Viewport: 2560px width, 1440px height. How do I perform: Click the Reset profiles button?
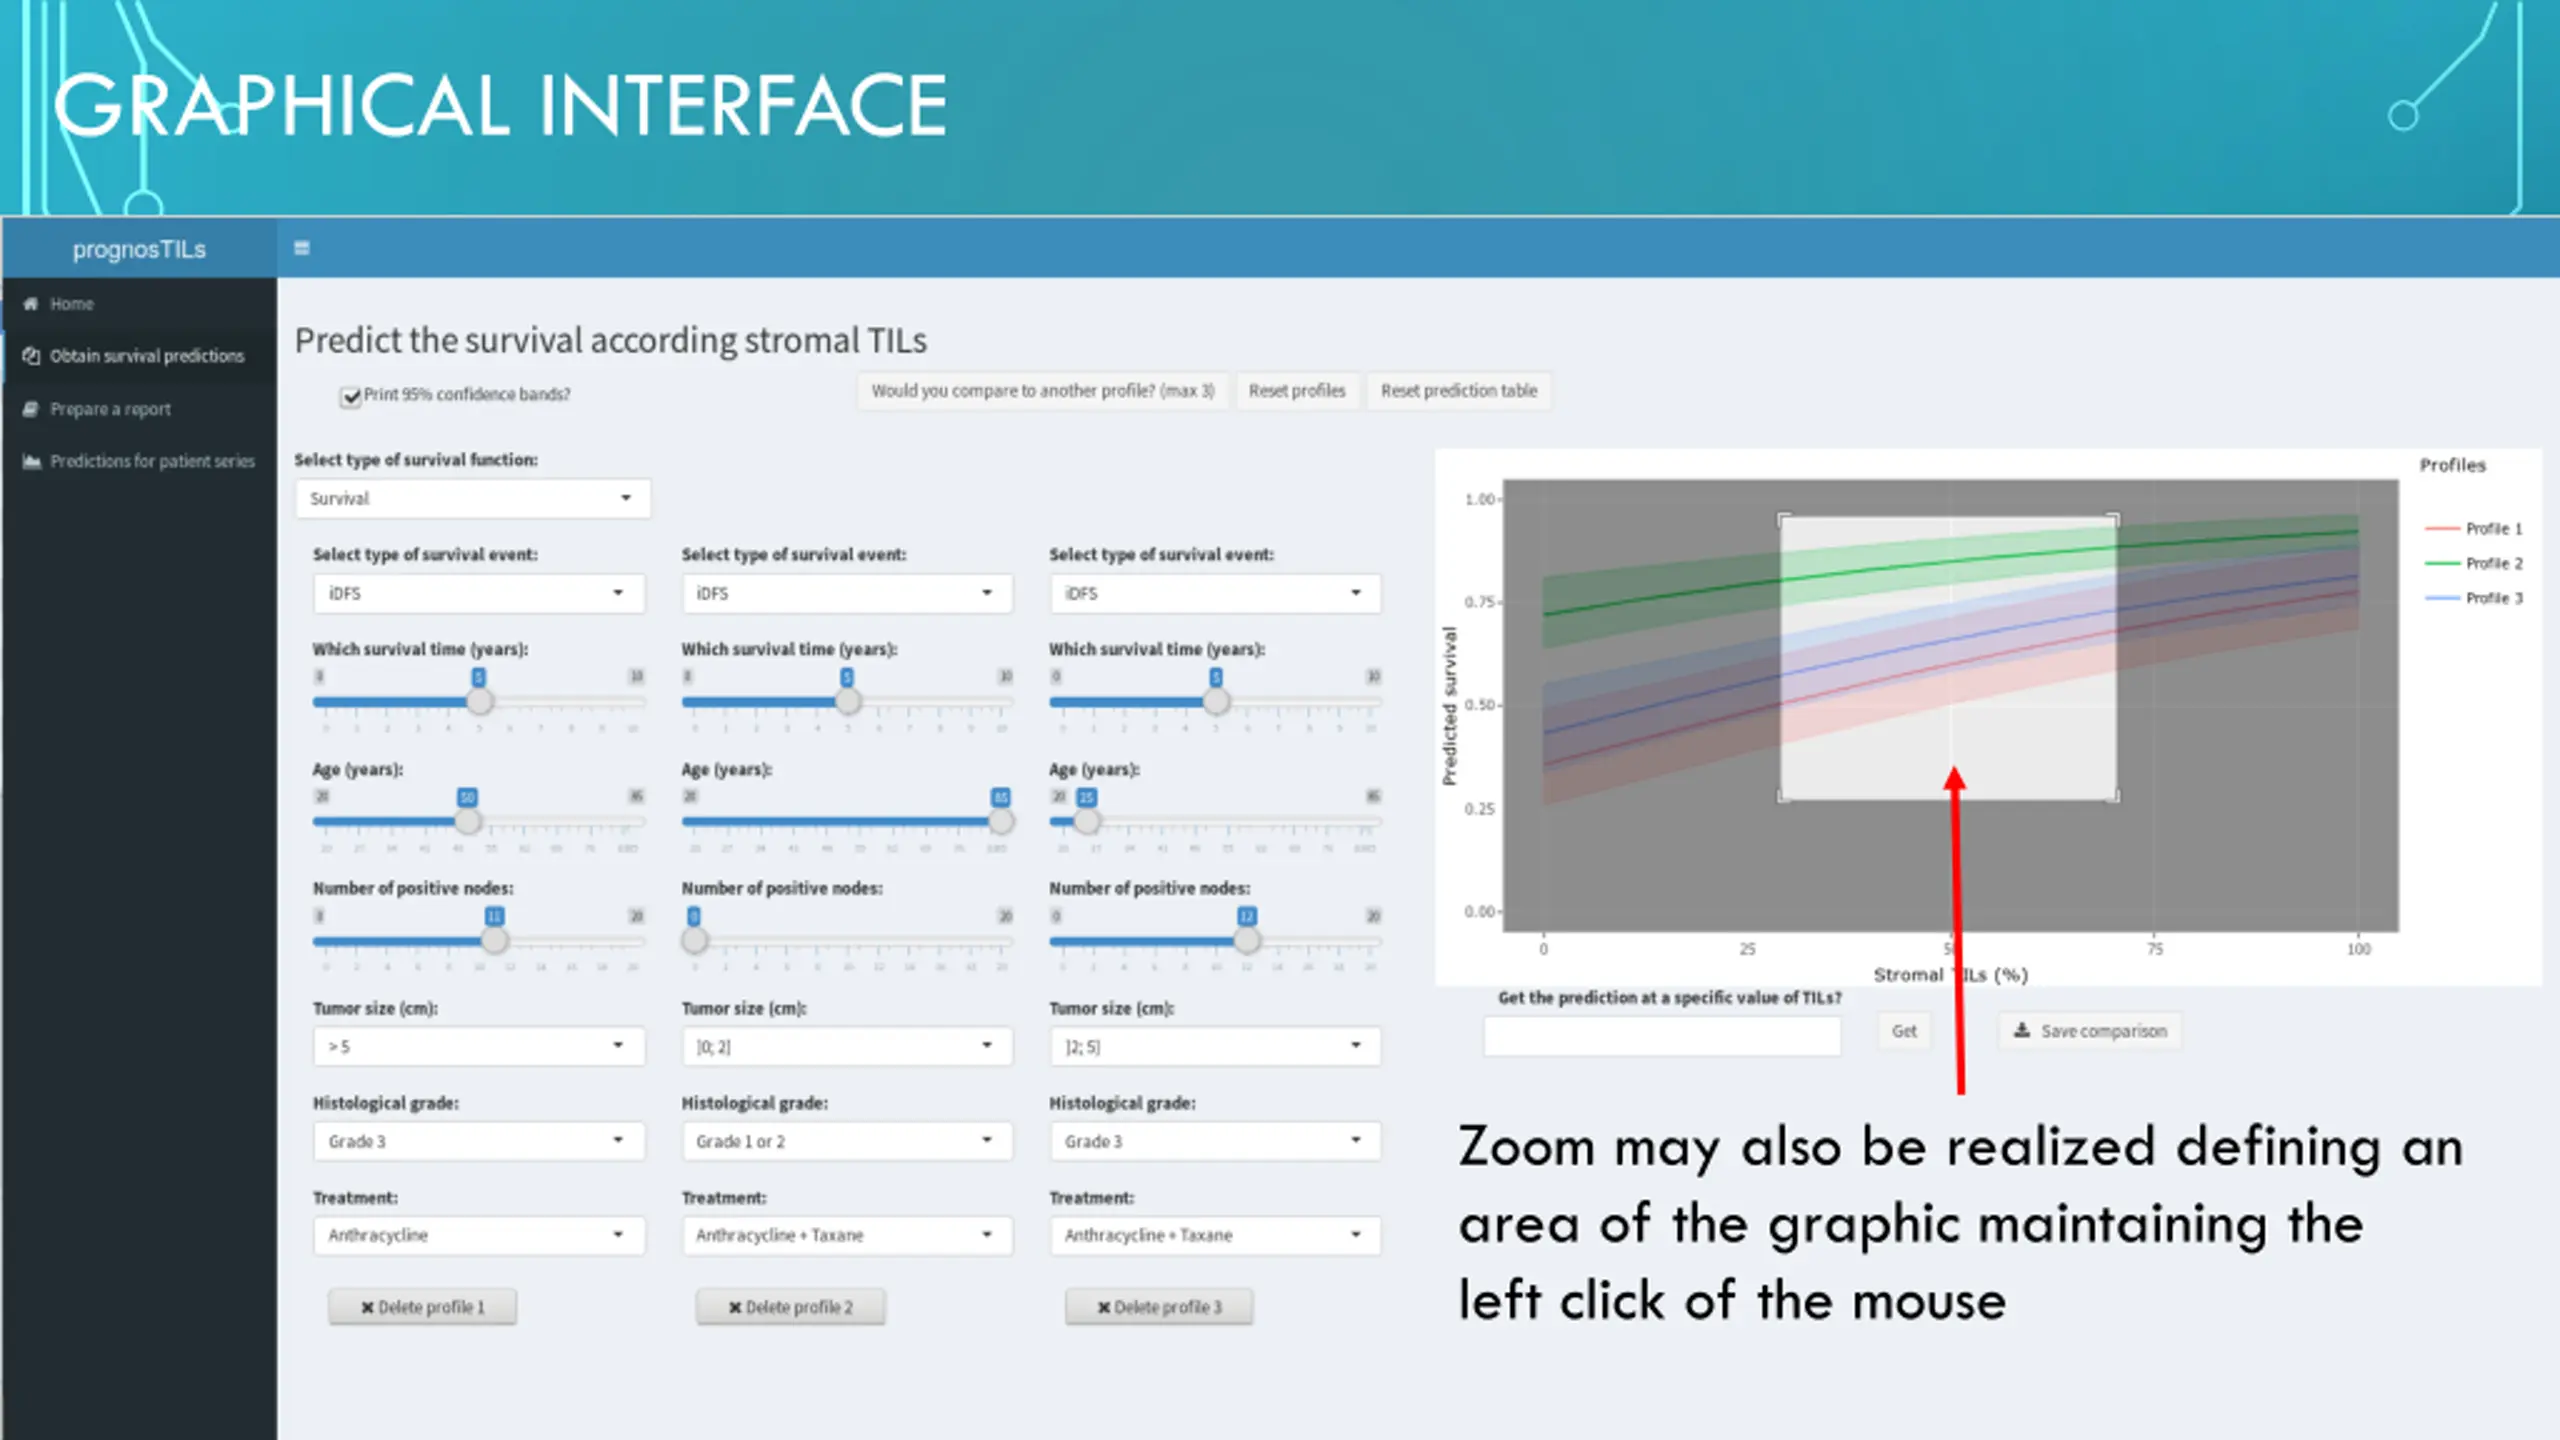click(1297, 391)
